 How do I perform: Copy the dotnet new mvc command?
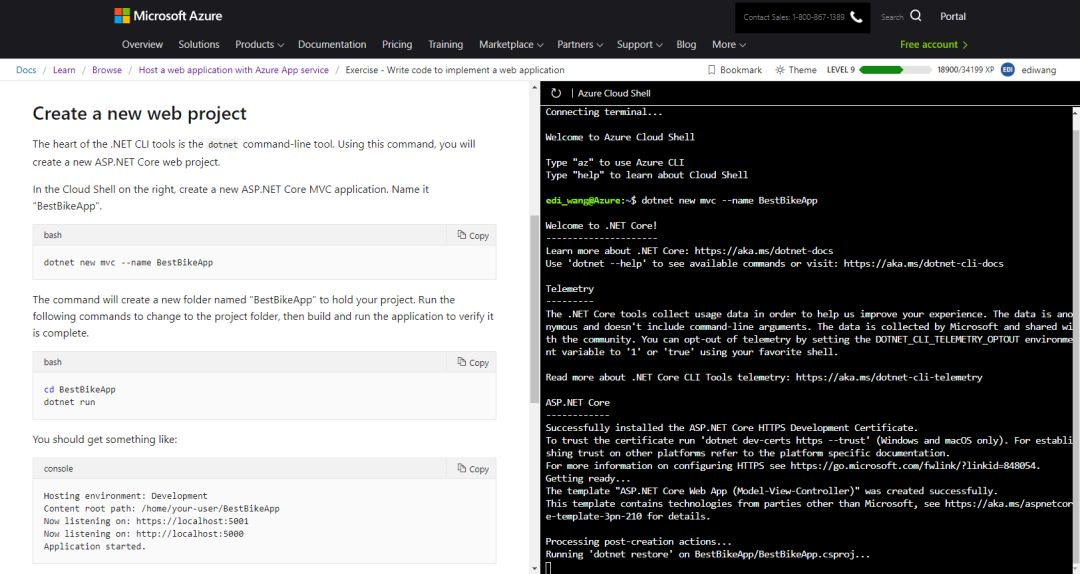point(472,235)
